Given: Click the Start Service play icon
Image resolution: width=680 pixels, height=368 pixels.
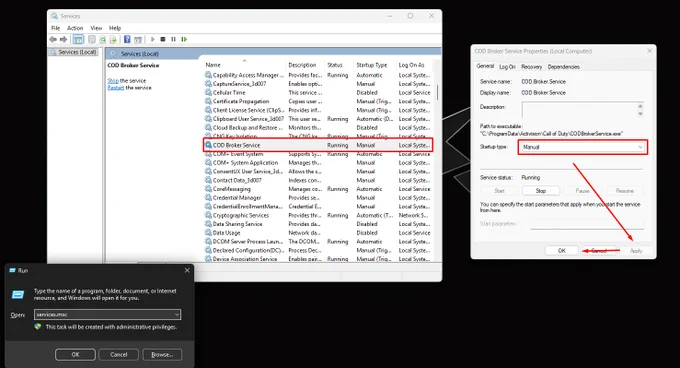Looking at the screenshot, I should [x=153, y=39].
